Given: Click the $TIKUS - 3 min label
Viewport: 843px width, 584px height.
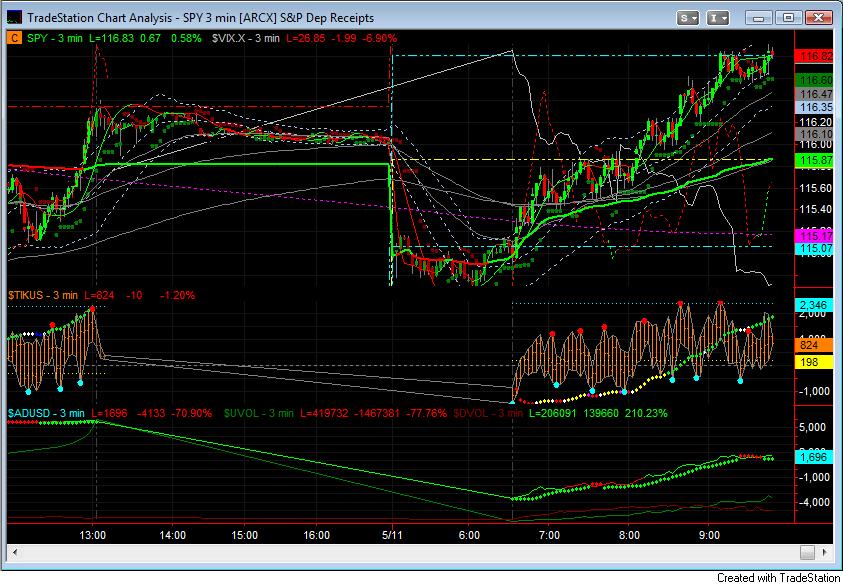Looking at the screenshot, I should [x=42, y=295].
